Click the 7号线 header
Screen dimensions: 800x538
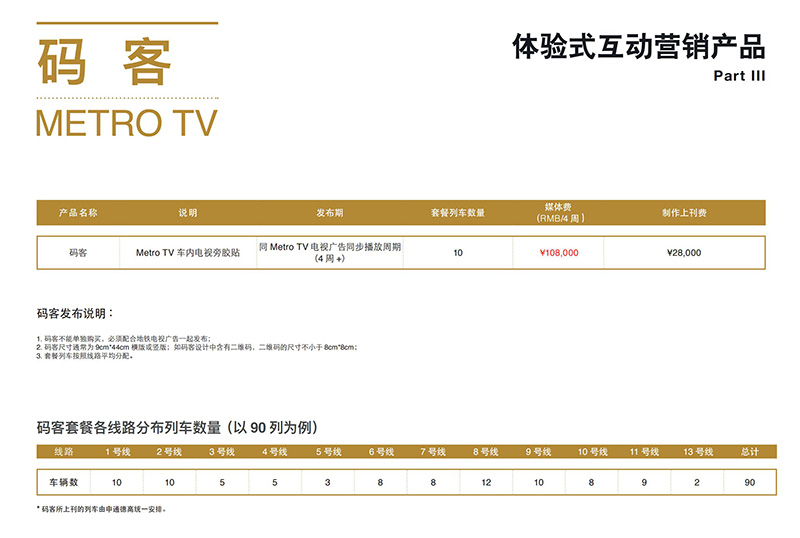pyautogui.click(x=433, y=452)
